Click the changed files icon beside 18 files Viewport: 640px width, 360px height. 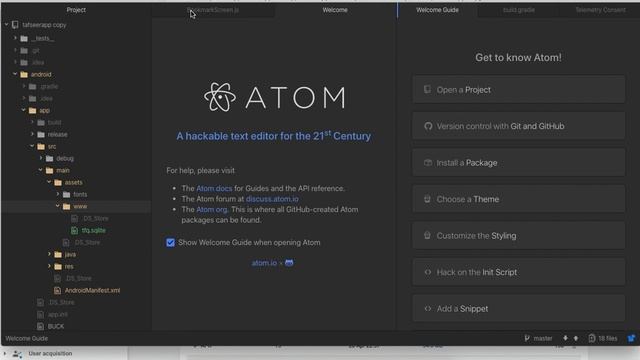pos(592,338)
